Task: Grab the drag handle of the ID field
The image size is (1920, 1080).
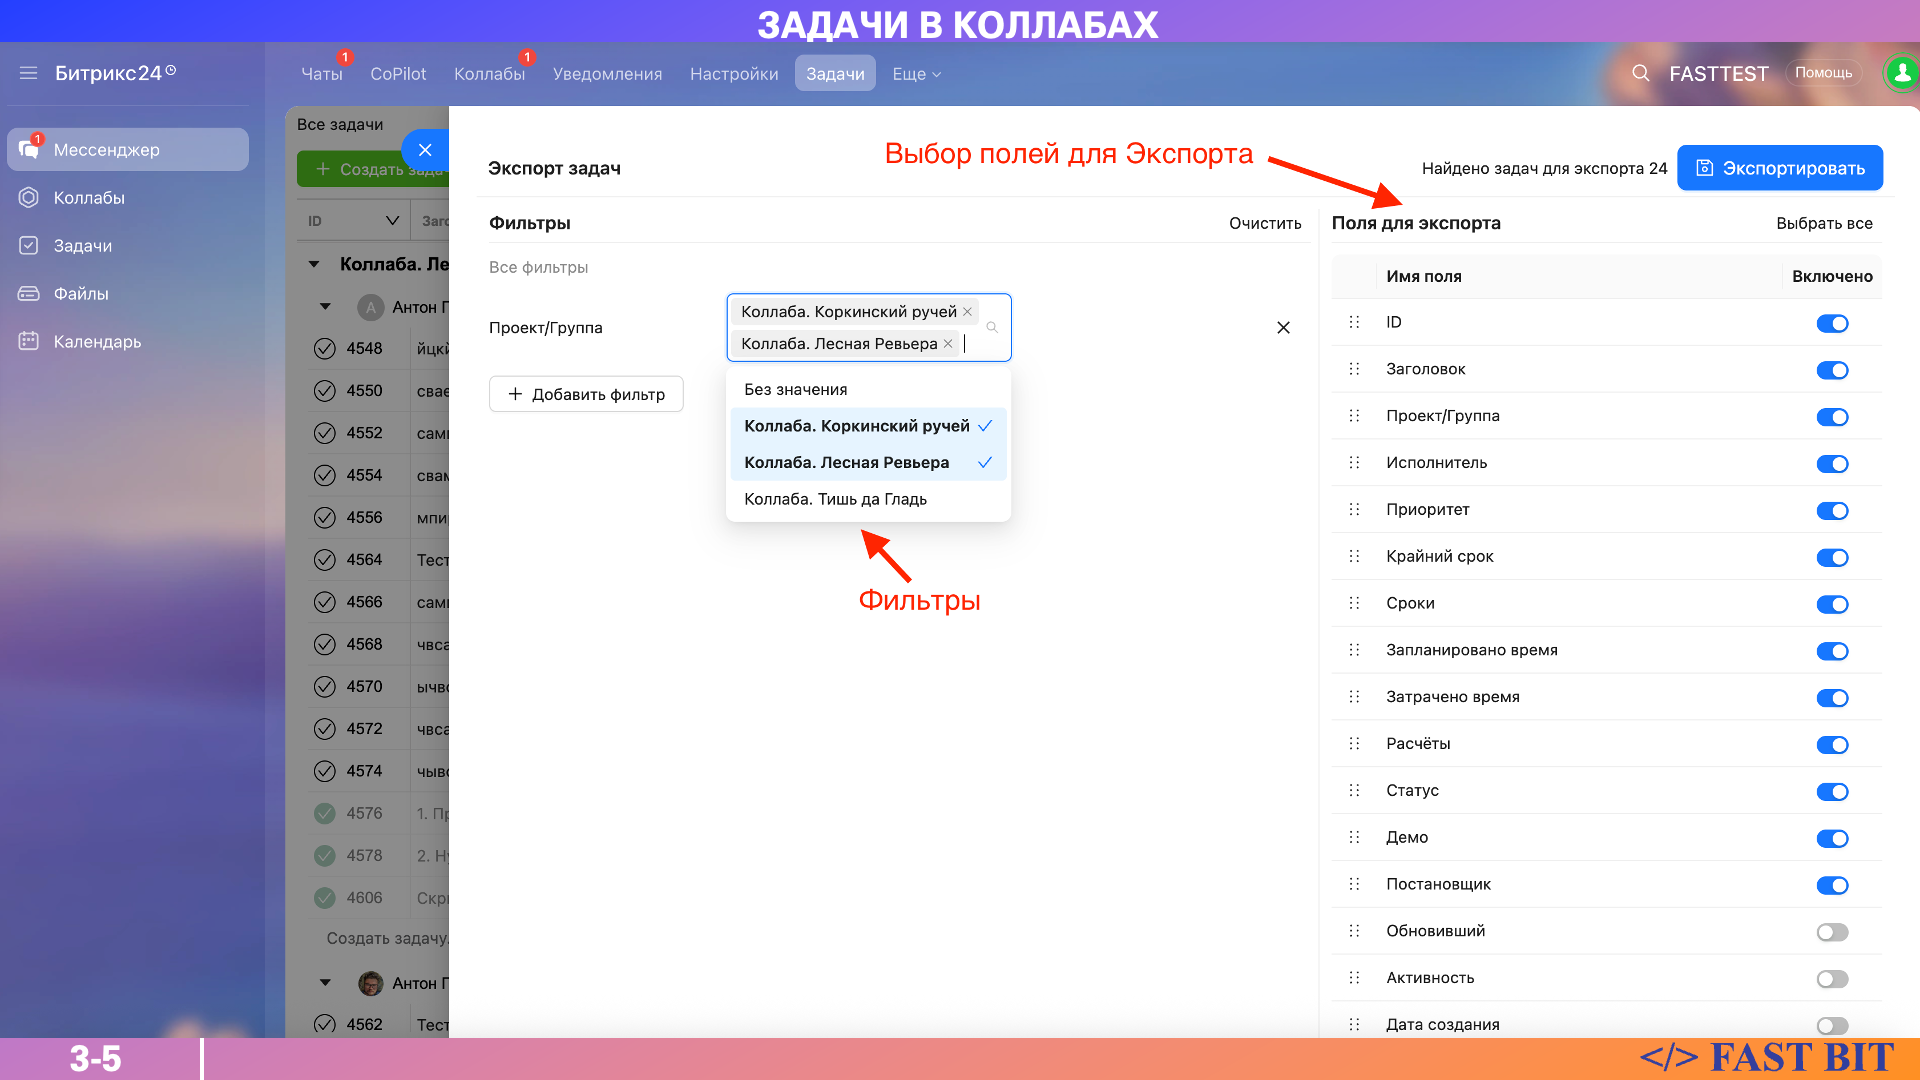Action: (x=1354, y=322)
